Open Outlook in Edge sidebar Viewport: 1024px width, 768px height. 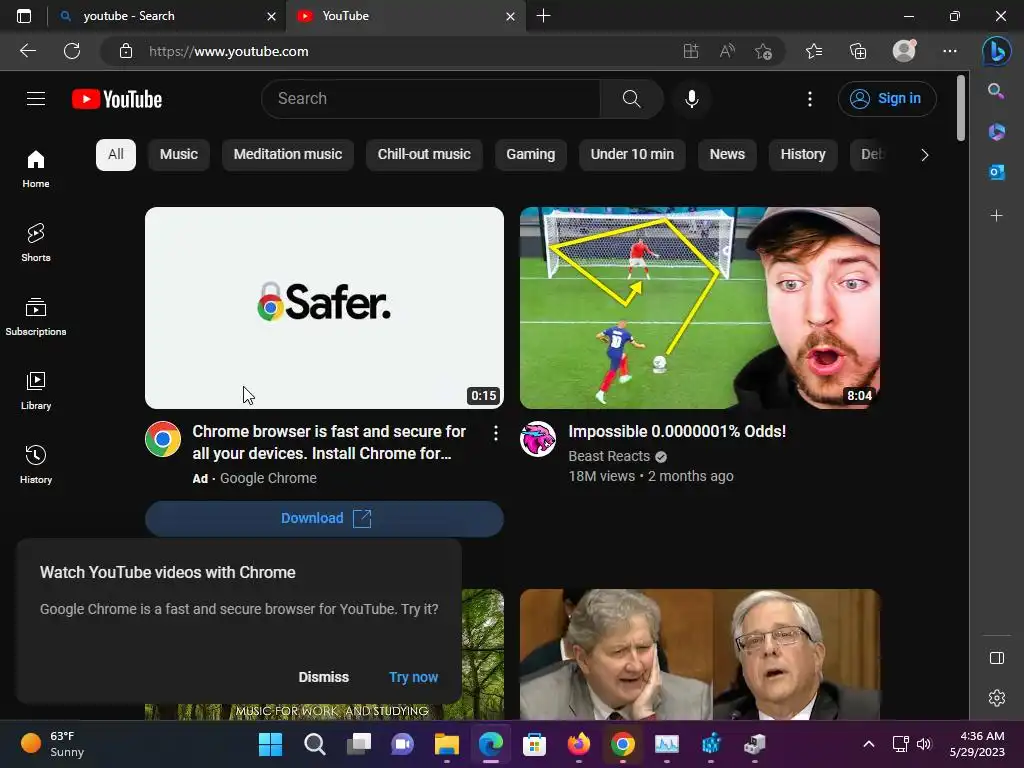[x=997, y=172]
